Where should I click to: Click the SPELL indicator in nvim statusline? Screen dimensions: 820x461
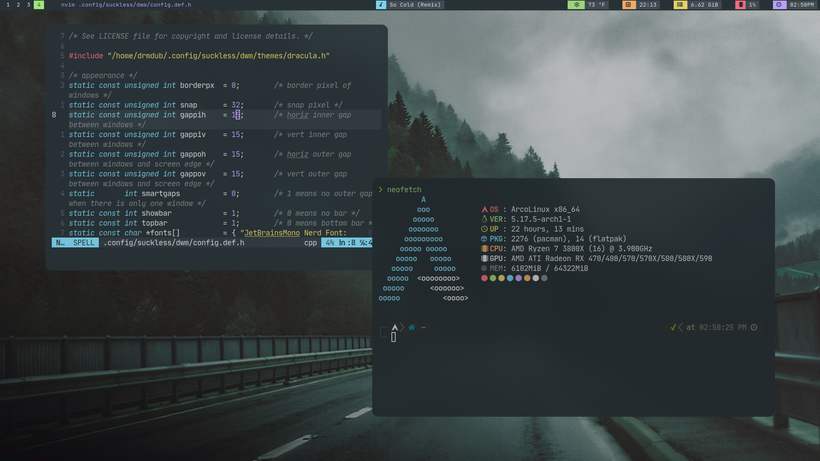click(x=84, y=243)
